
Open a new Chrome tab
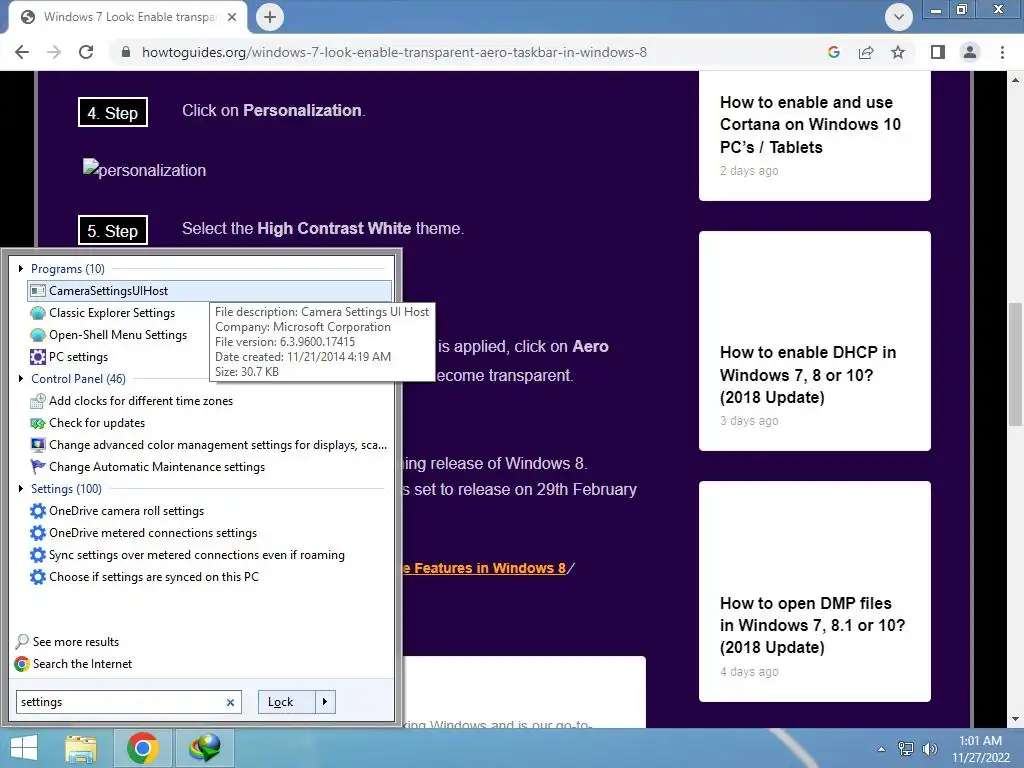(270, 17)
